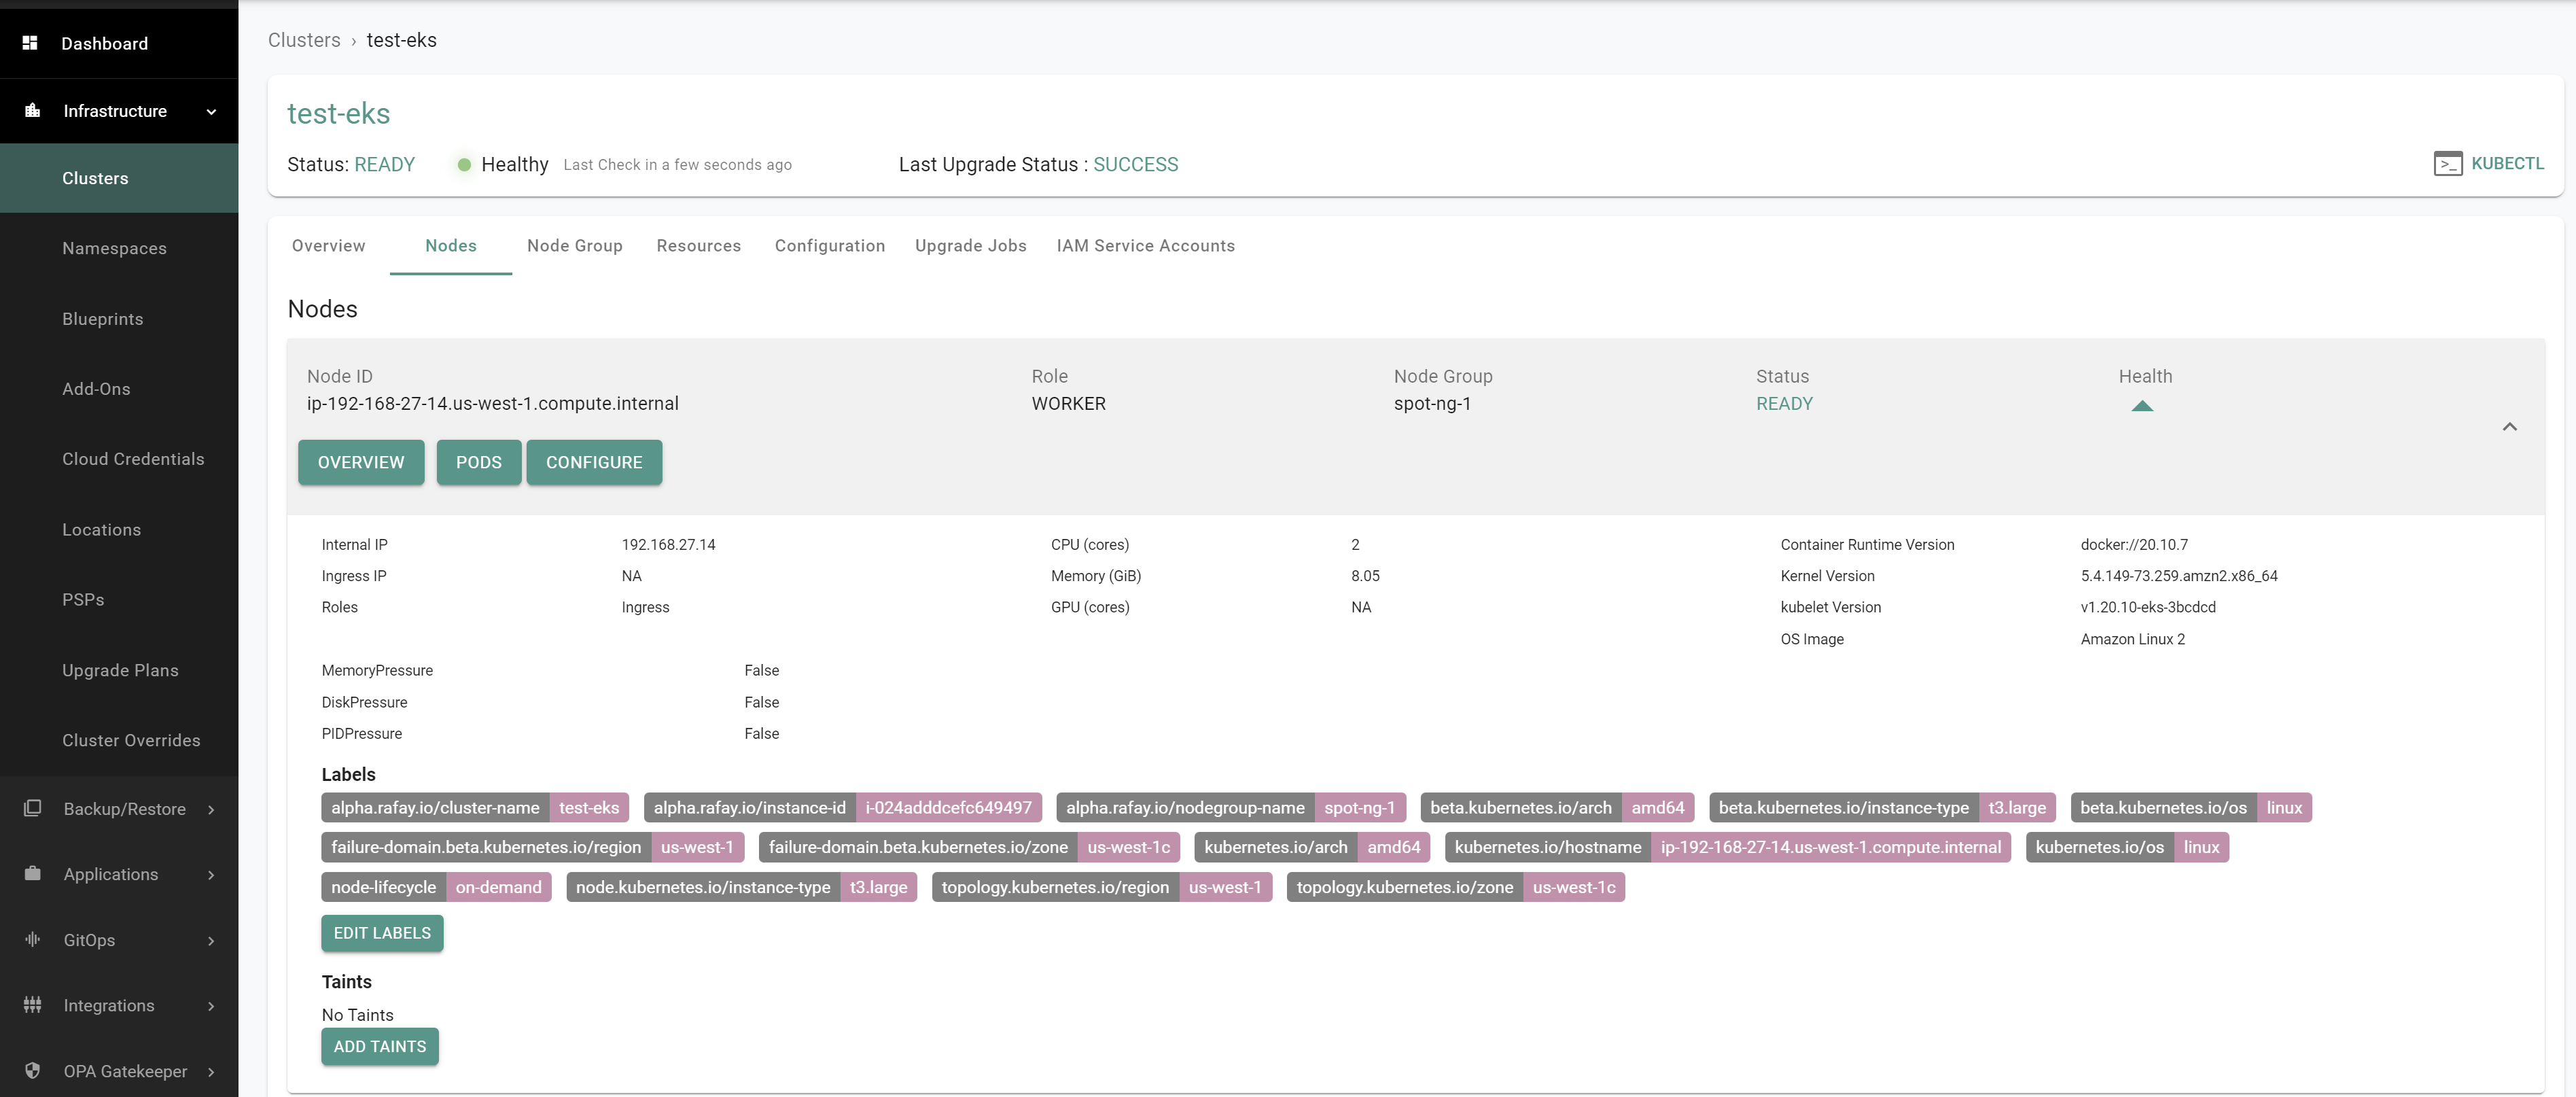2576x1097 pixels.
Task: Collapse the Infrastructure menu chevron
Action: (211, 112)
